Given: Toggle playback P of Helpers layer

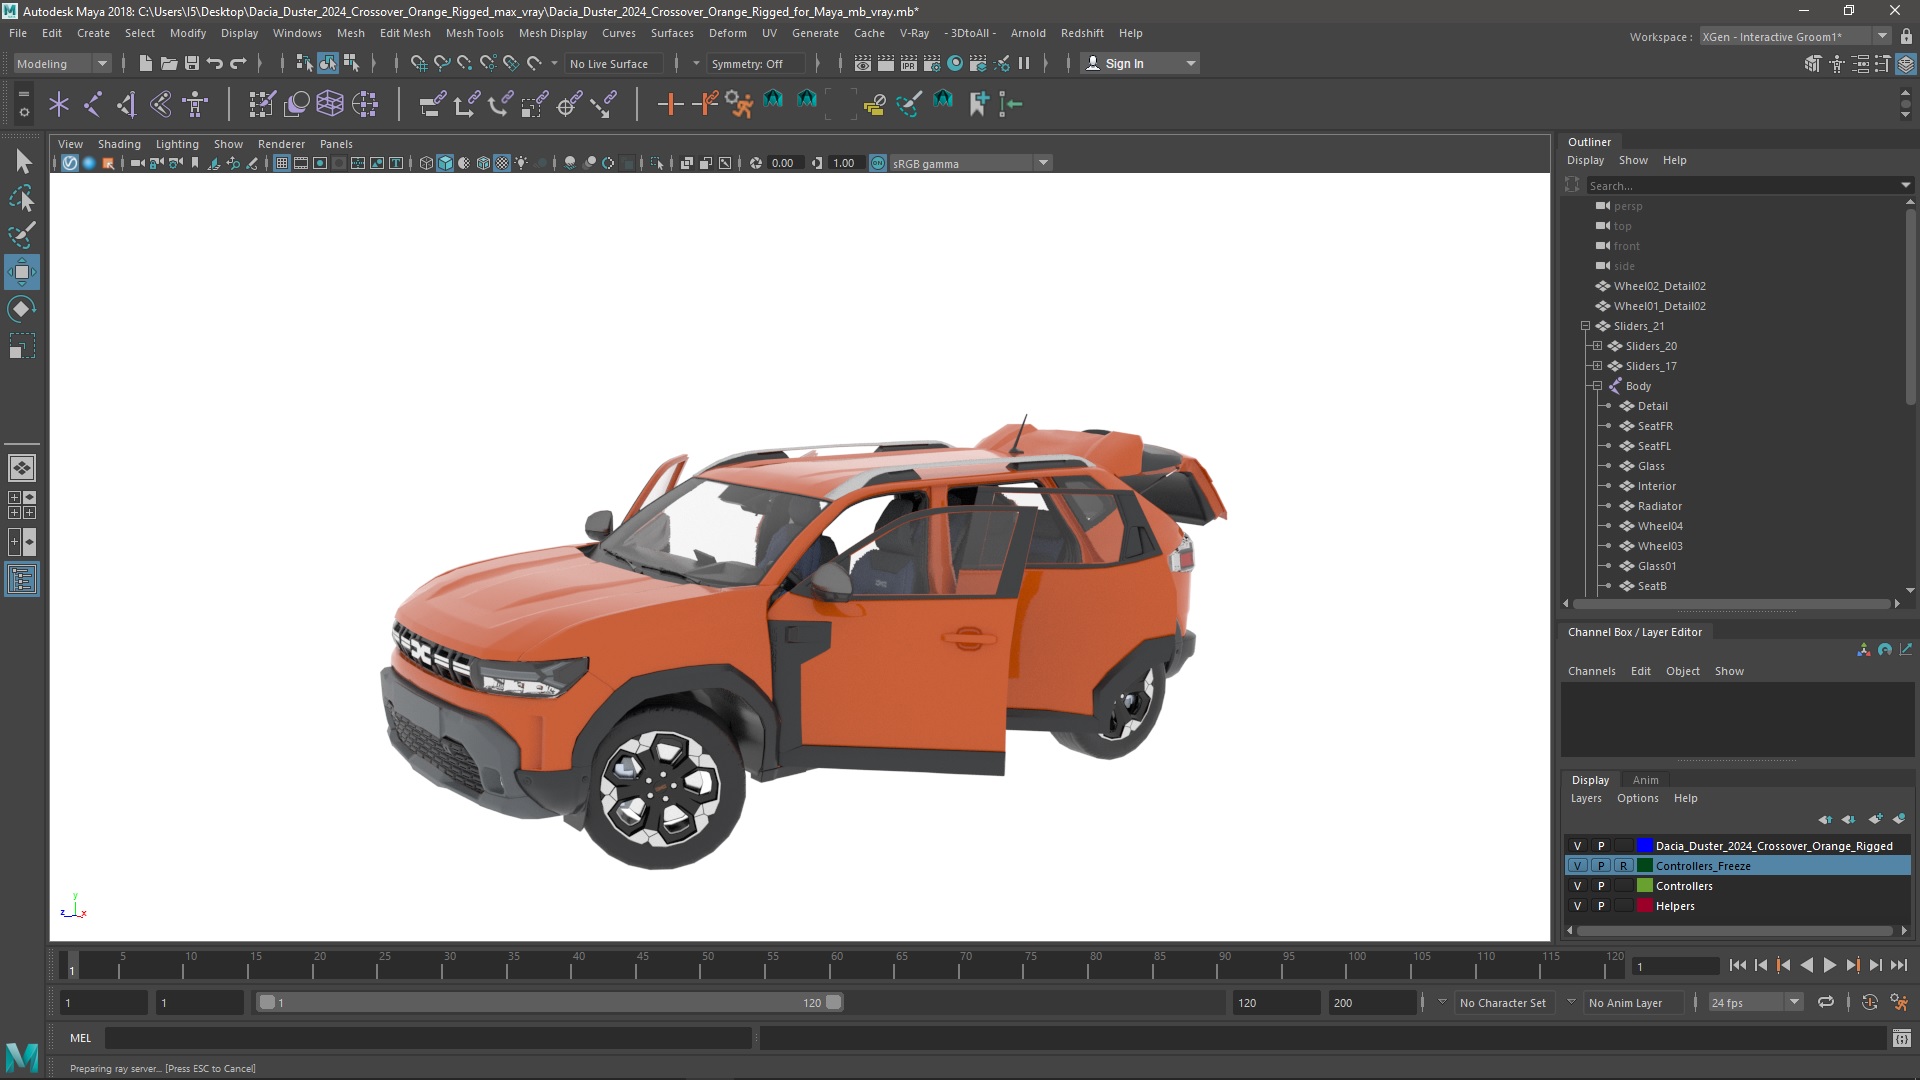Looking at the screenshot, I should pos(1601,906).
